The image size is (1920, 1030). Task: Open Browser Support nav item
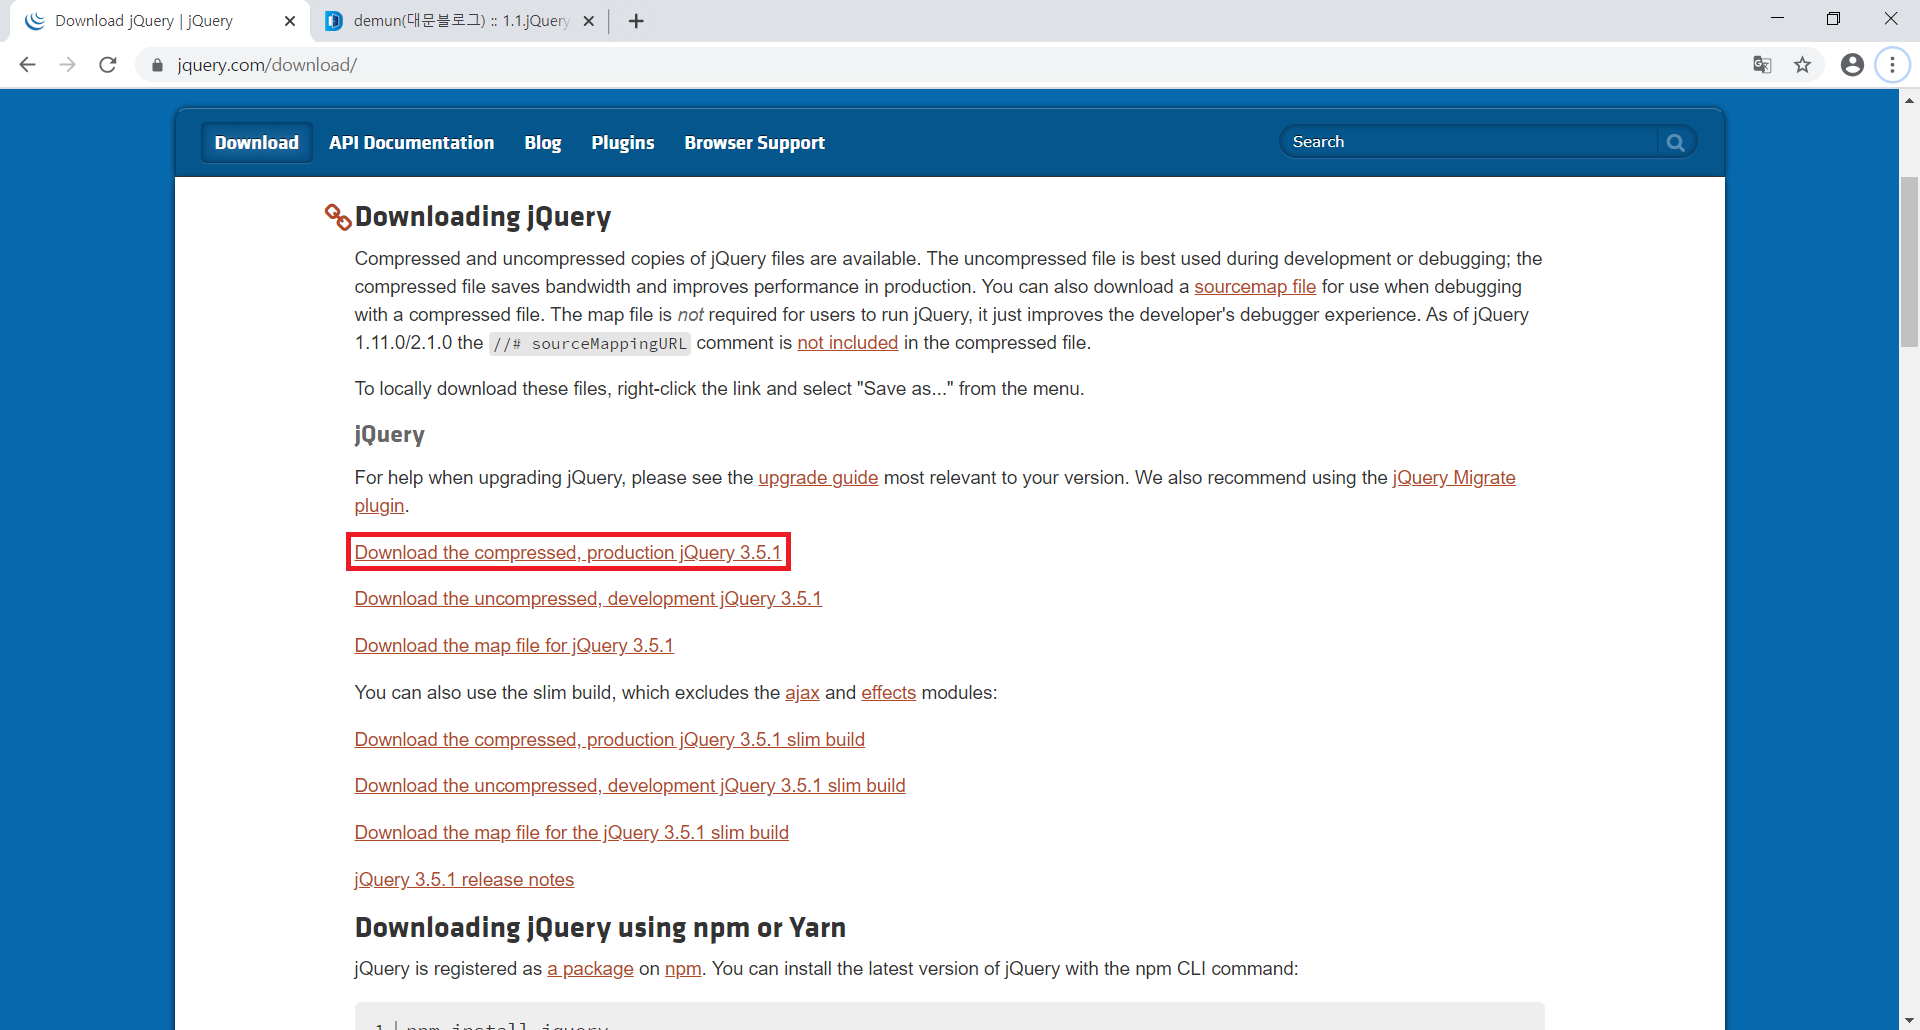(x=755, y=143)
